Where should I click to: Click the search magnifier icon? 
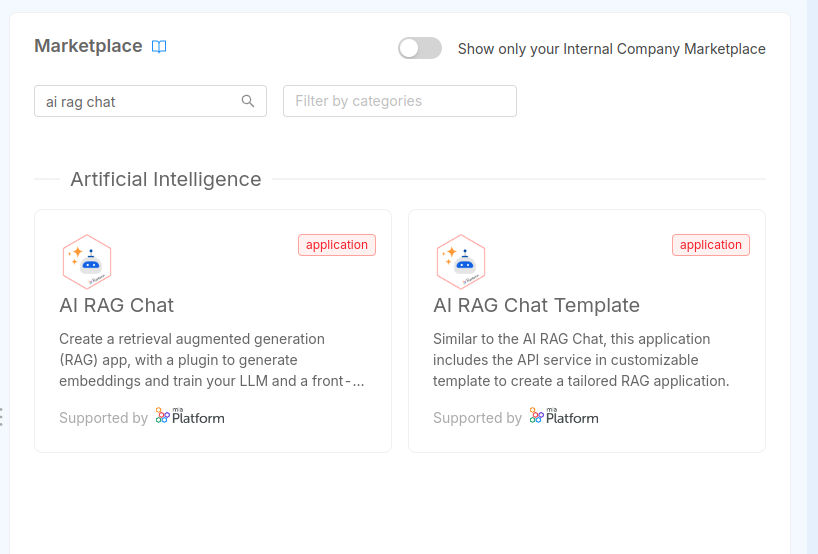pyautogui.click(x=248, y=101)
